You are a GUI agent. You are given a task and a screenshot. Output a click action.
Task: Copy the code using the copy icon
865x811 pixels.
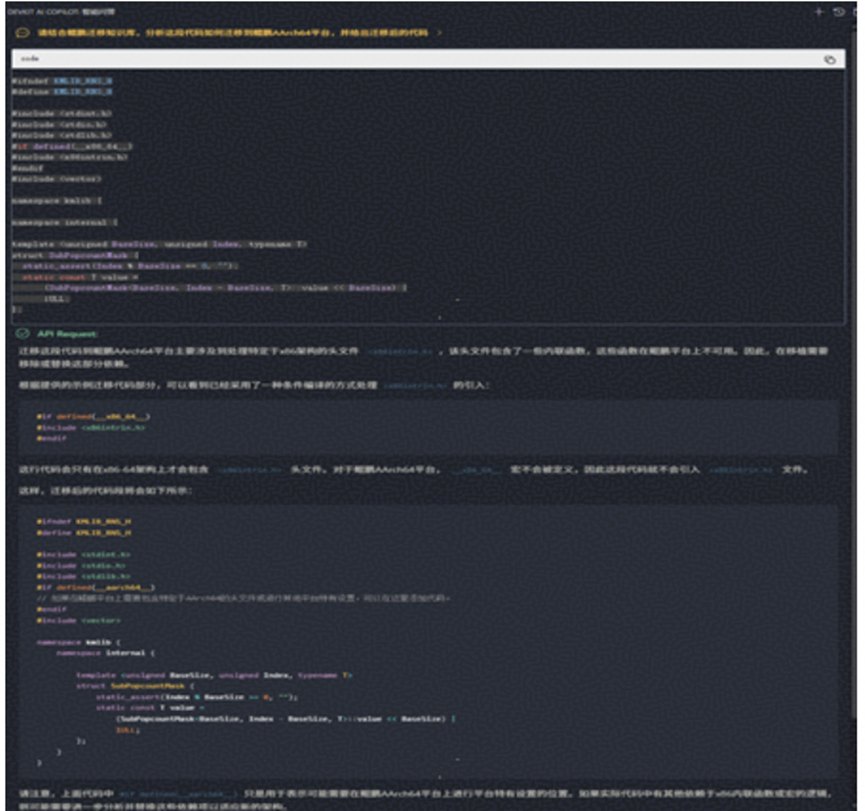(x=829, y=59)
